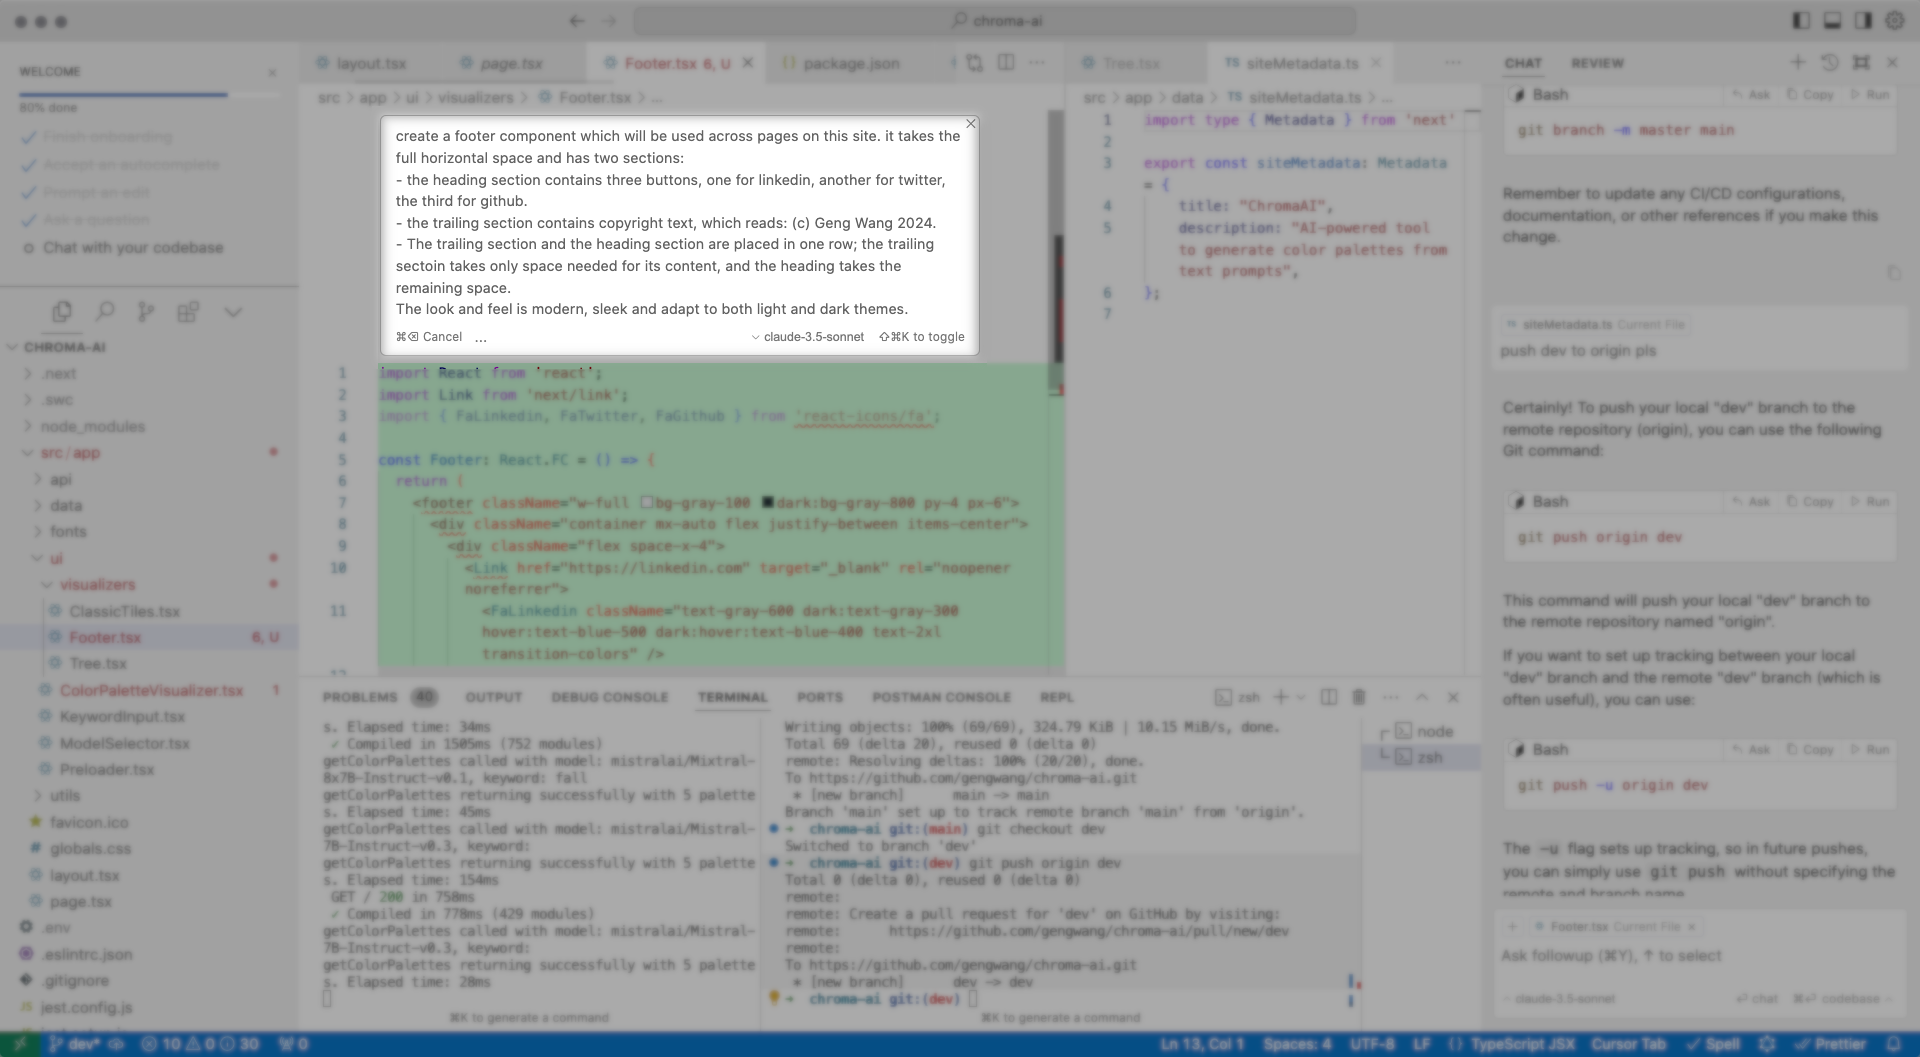This screenshot has height=1057, width=1920.
Task: Click the dark:bg-gray-800 color swatch in code
Action: (768, 503)
